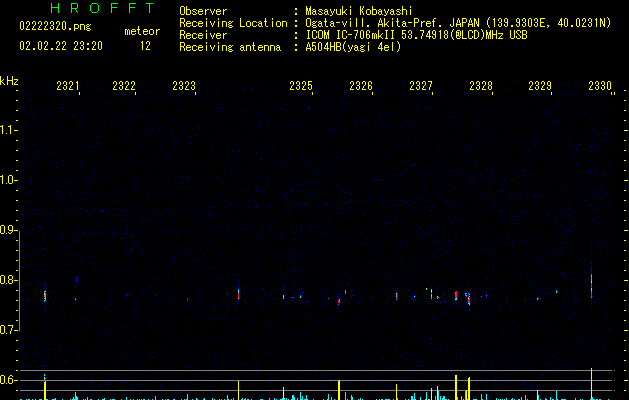Click the Receiver field label
Image resolution: width=629 pixels, height=400 pixels.
203,35
